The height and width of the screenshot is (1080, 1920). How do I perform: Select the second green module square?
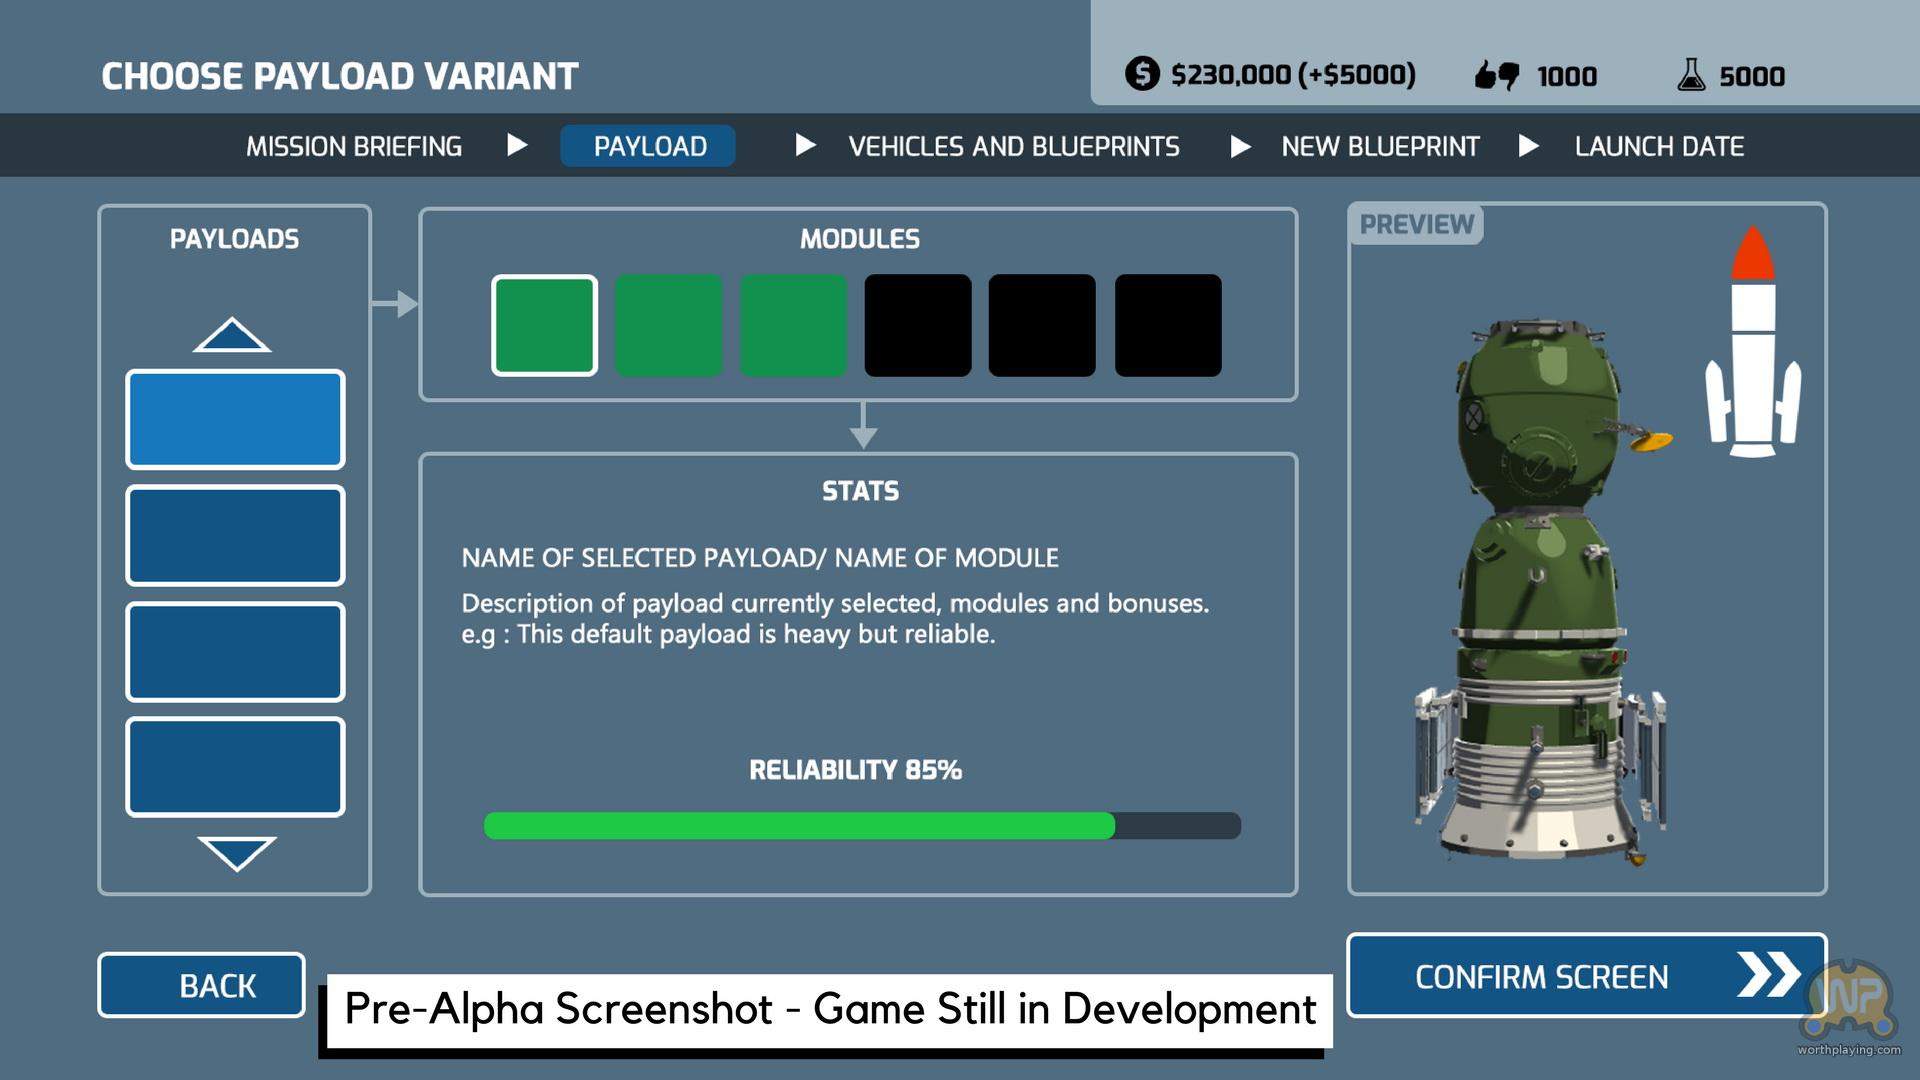pyautogui.click(x=668, y=326)
